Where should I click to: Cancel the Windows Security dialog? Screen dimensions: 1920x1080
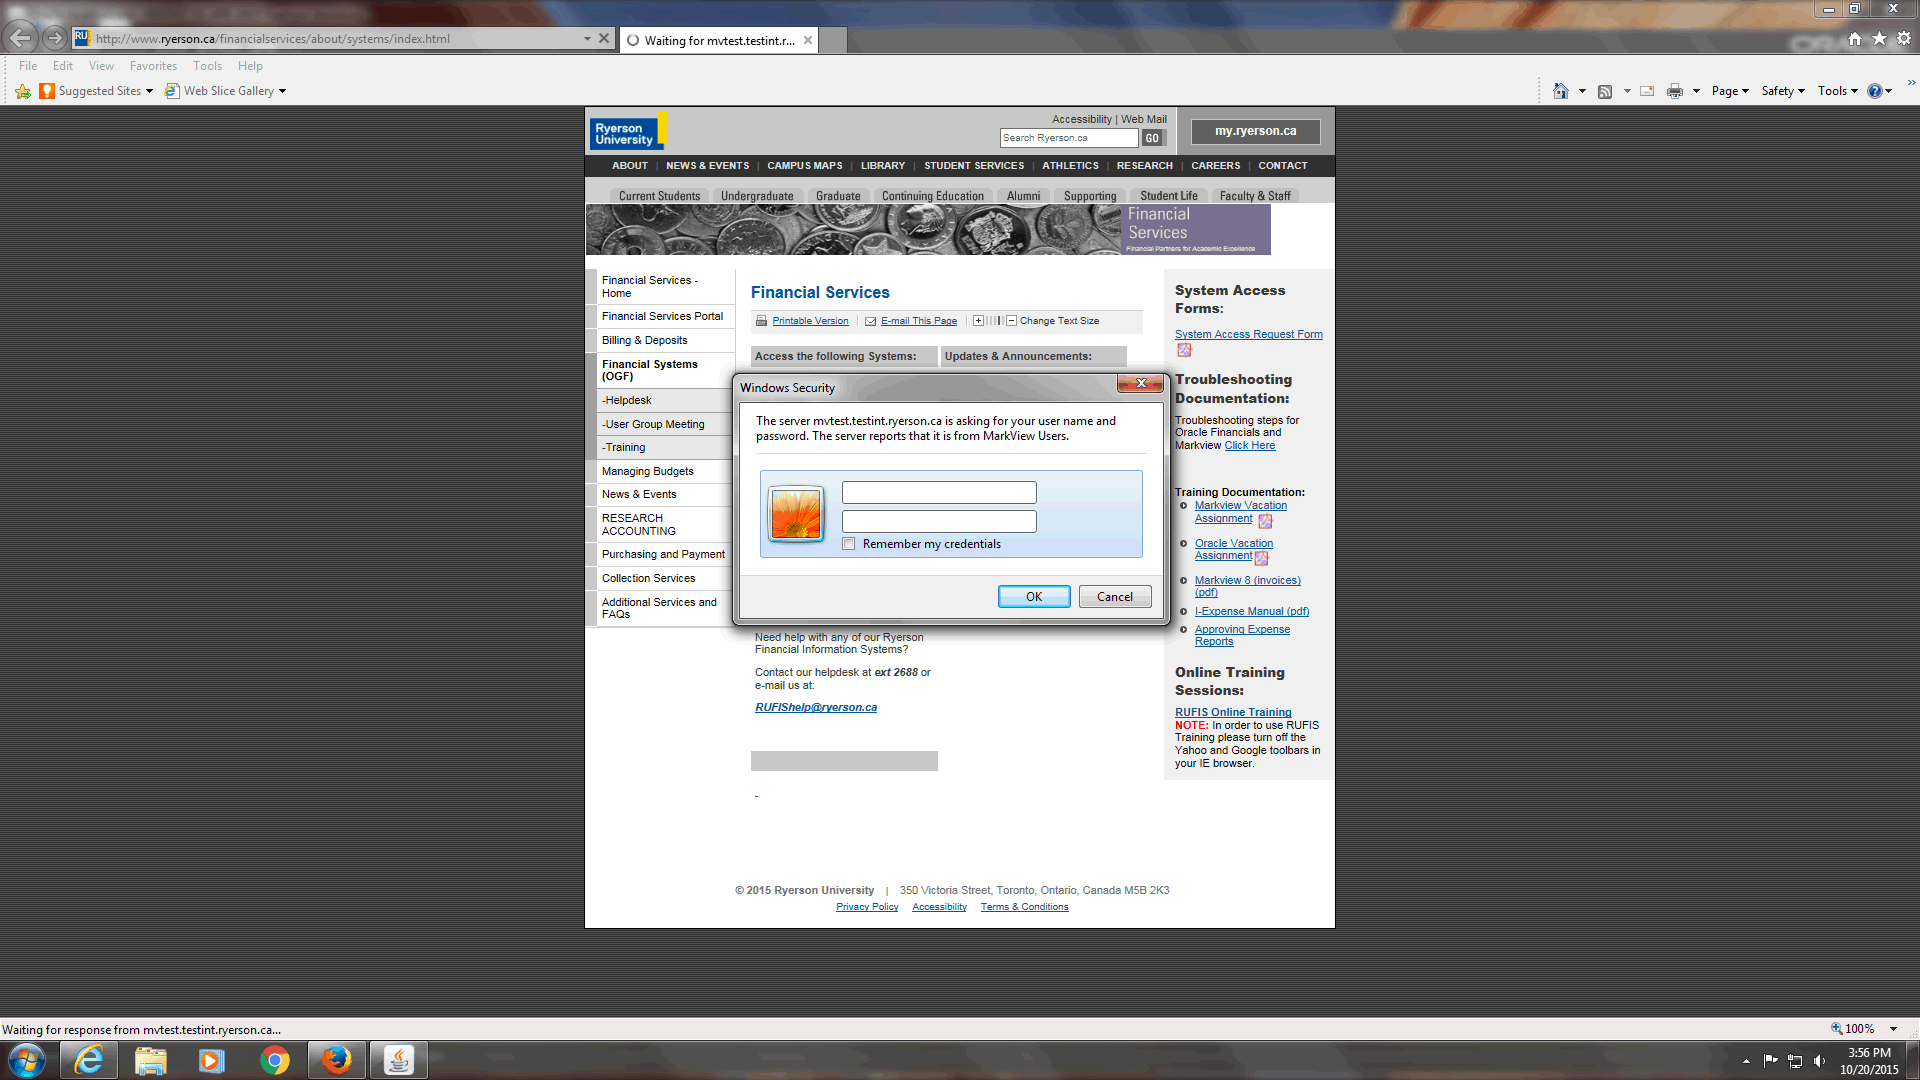[1114, 597]
